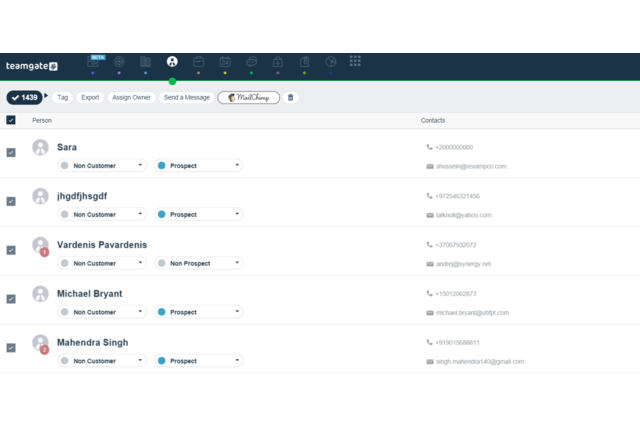Click the Person column header
The width and height of the screenshot is (640, 426).
click(x=42, y=120)
